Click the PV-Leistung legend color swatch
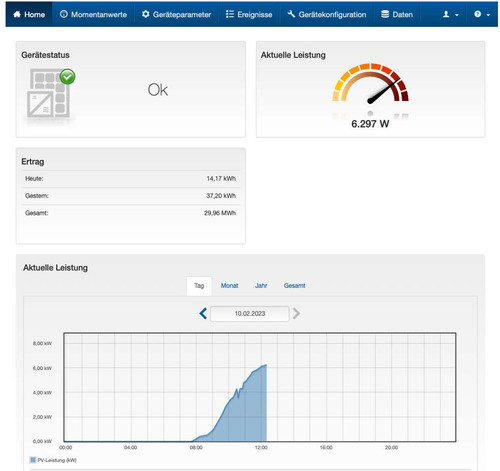This screenshot has height=471, width=500. click(x=33, y=460)
